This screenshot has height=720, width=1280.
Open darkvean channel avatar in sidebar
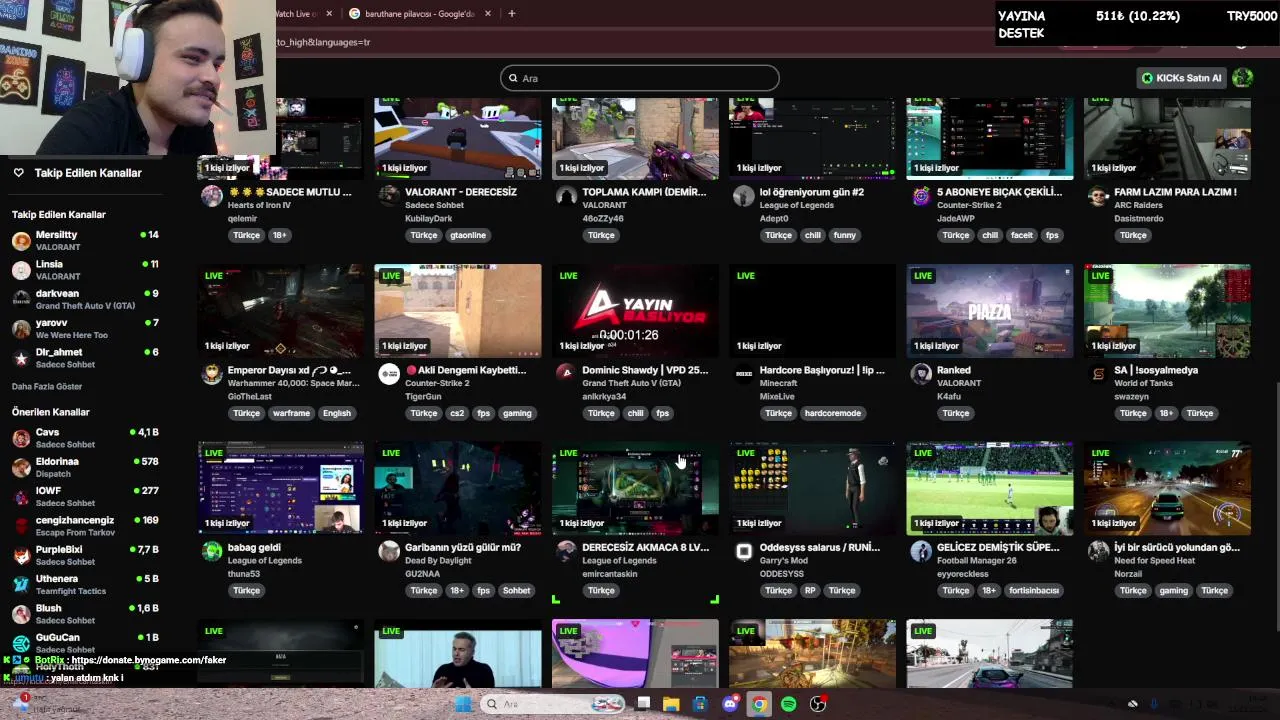pos(21,299)
